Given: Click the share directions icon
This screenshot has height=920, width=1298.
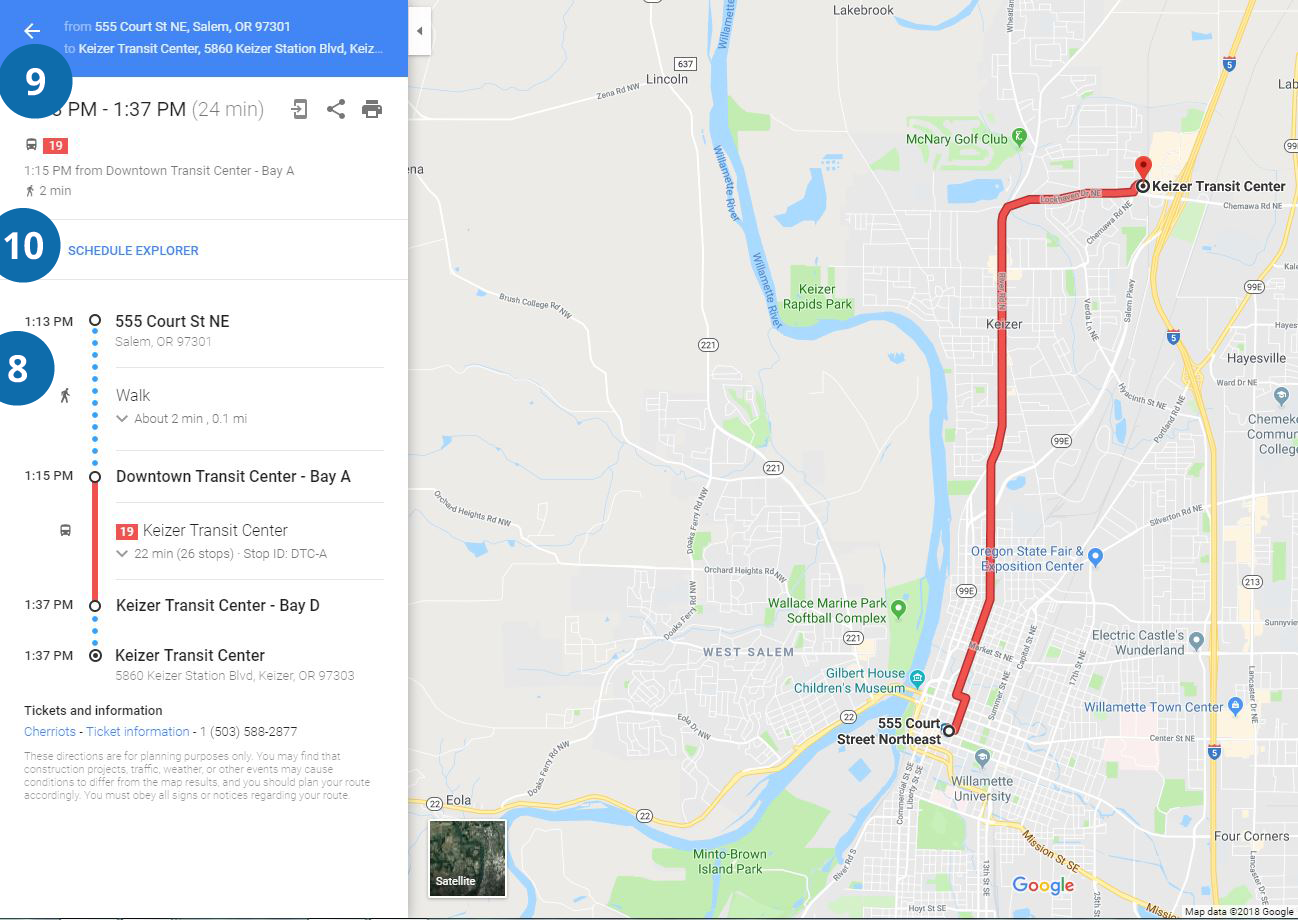Looking at the screenshot, I should 336,109.
